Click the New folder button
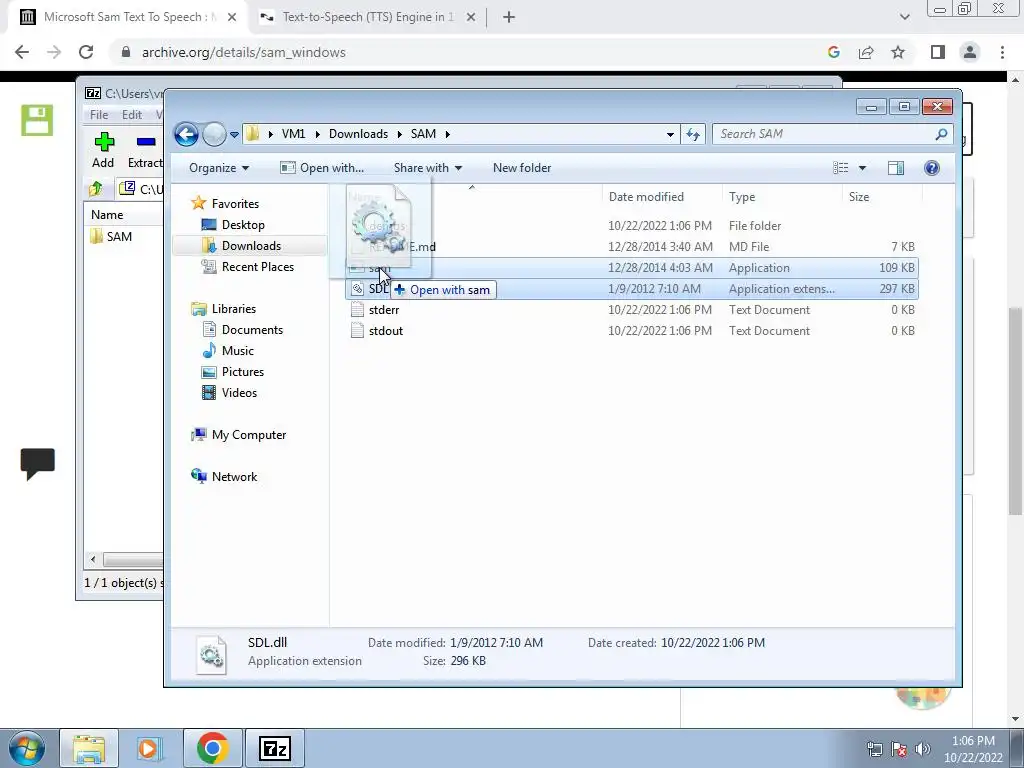The width and height of the screenshot is (1024, 768). pos(522,168)
